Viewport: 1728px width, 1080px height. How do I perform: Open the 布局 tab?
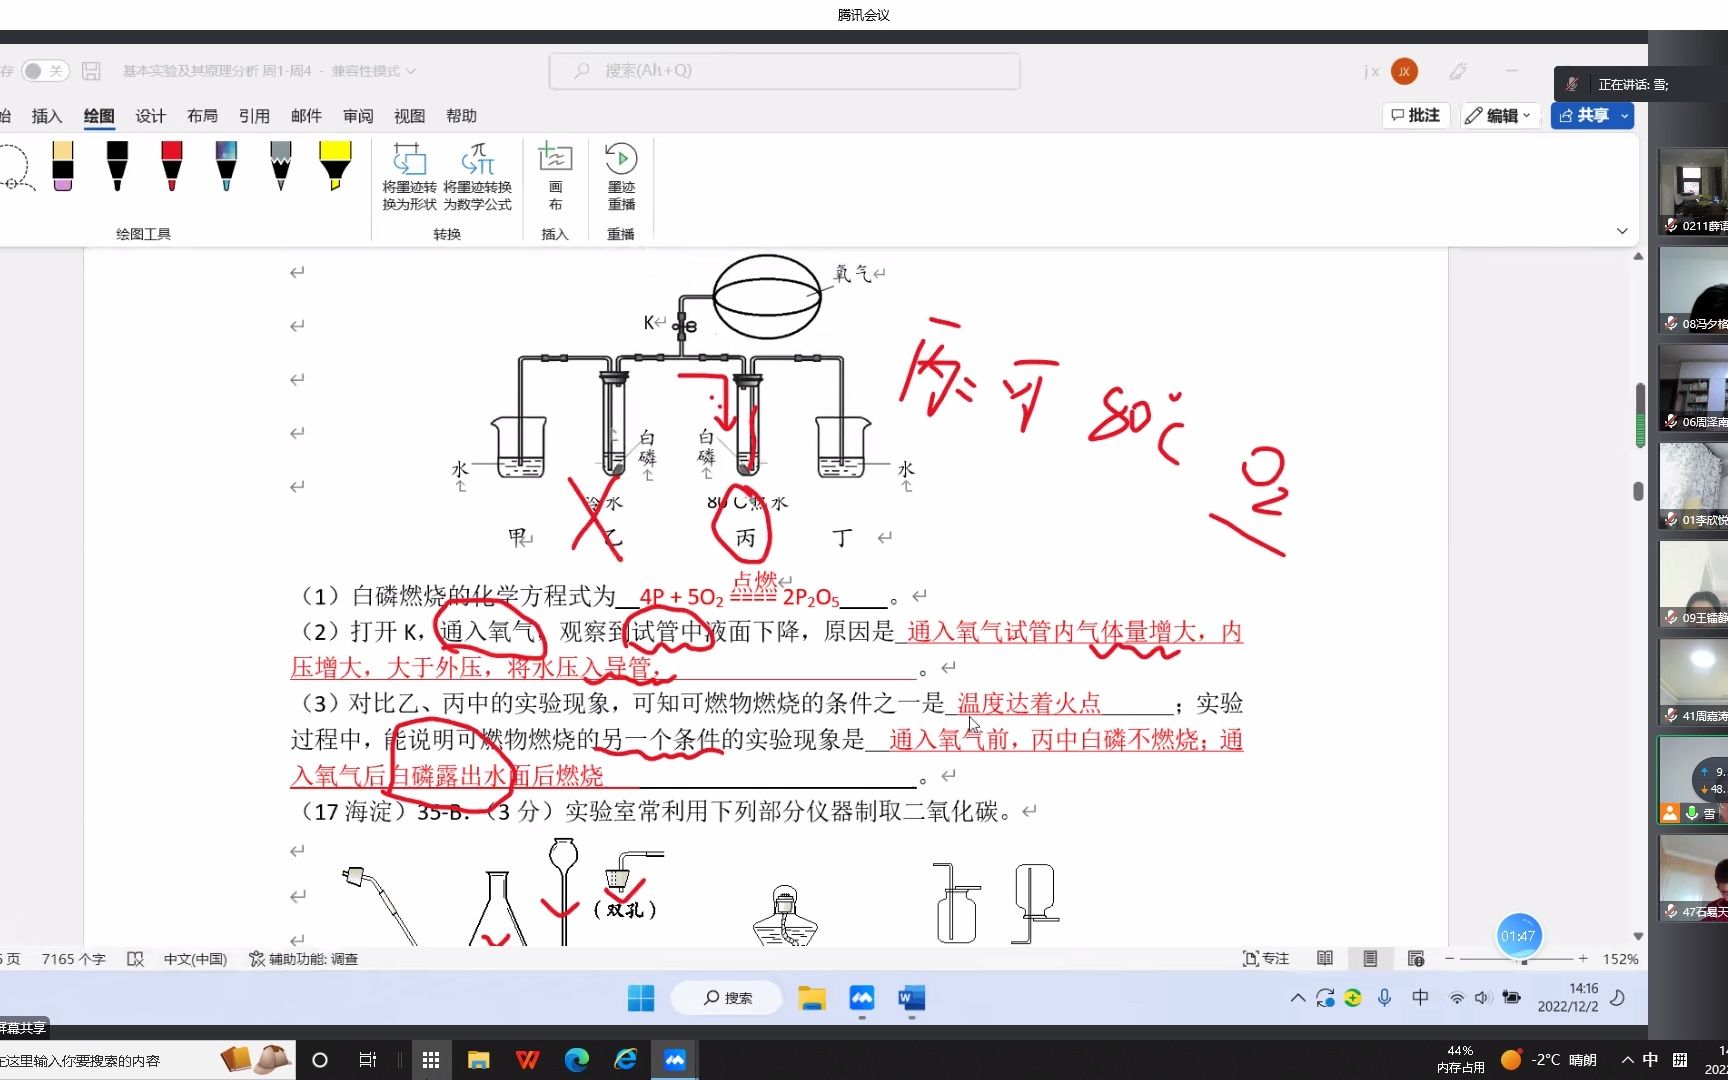tap(203, 116)
